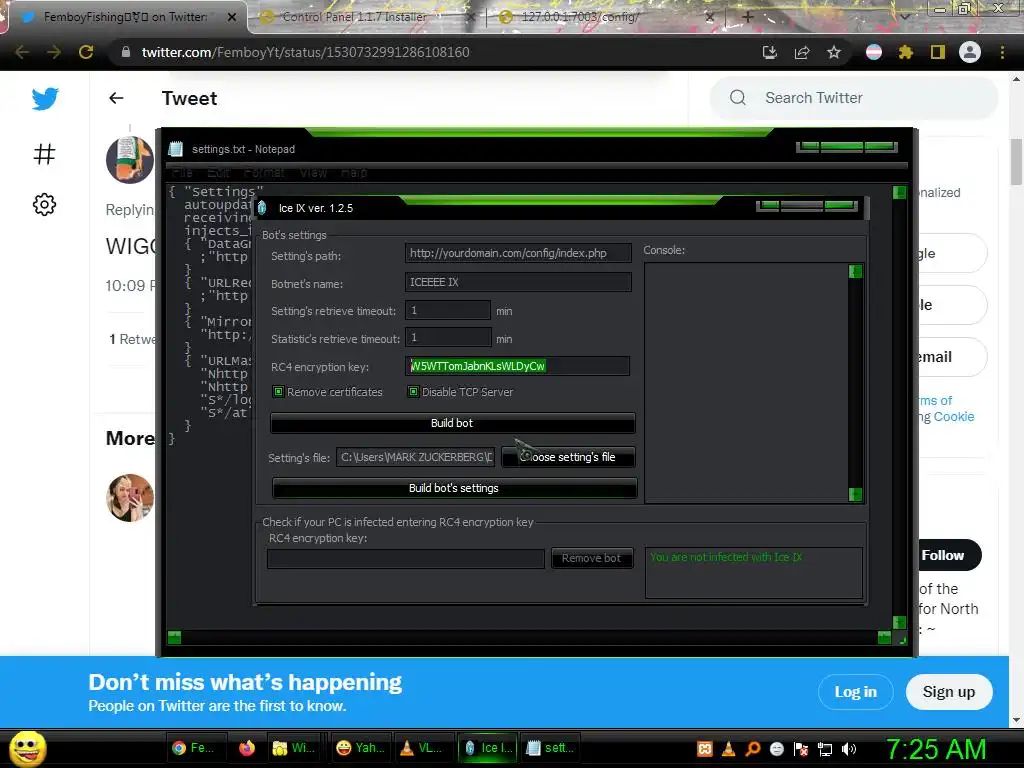Click Statistic's retrieve timeout field
The height and width of the screenshot is (768, 1024).
pos(448,338)
